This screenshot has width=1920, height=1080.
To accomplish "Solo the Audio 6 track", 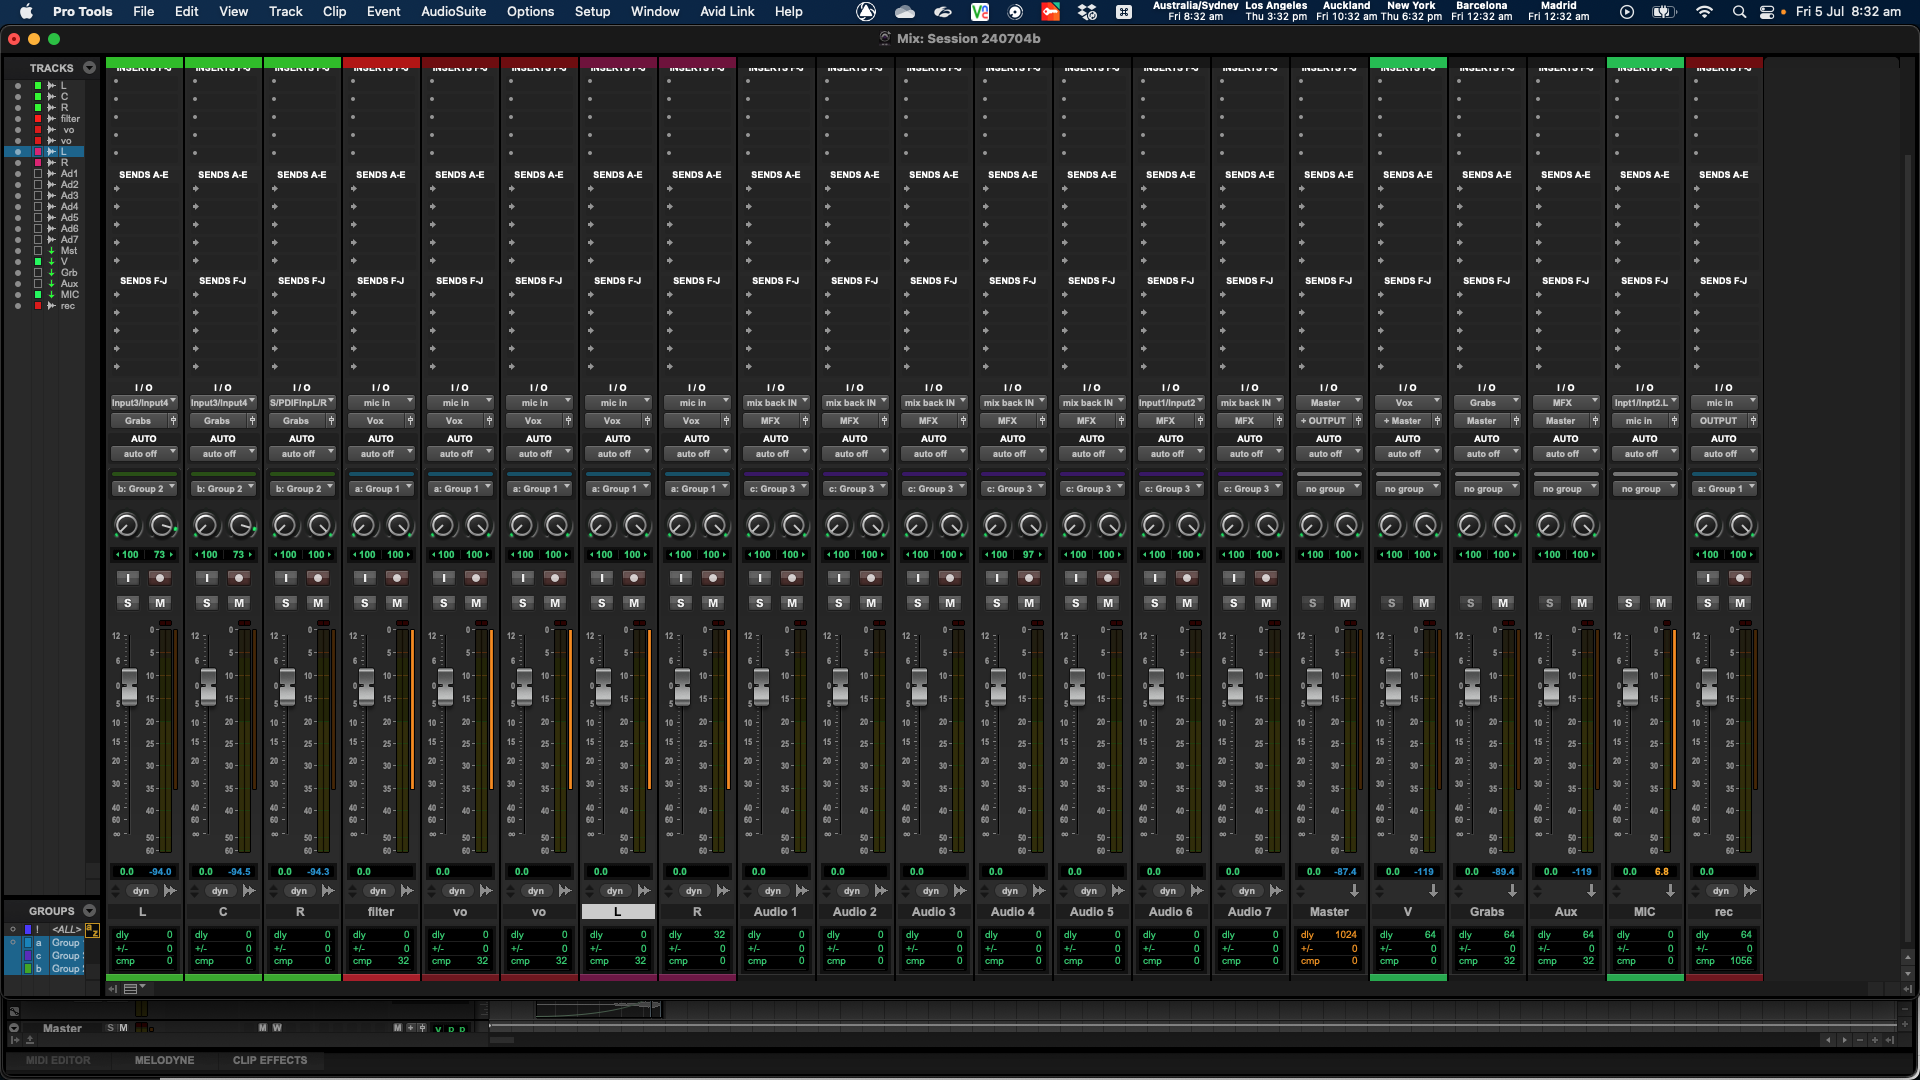I will 1154,603.
